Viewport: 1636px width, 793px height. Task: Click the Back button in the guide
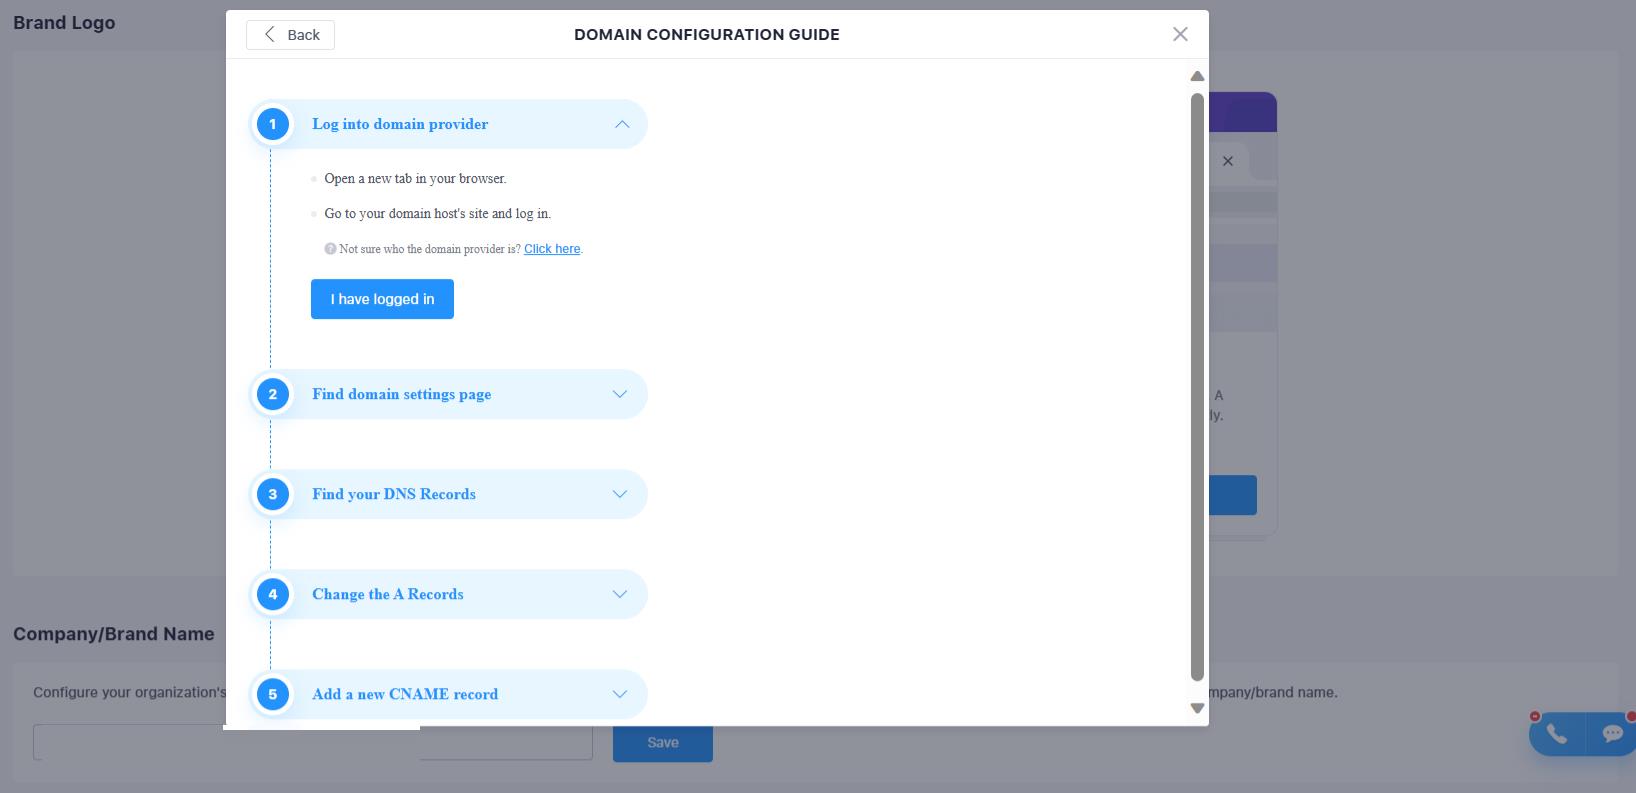(x=290, y=35)
